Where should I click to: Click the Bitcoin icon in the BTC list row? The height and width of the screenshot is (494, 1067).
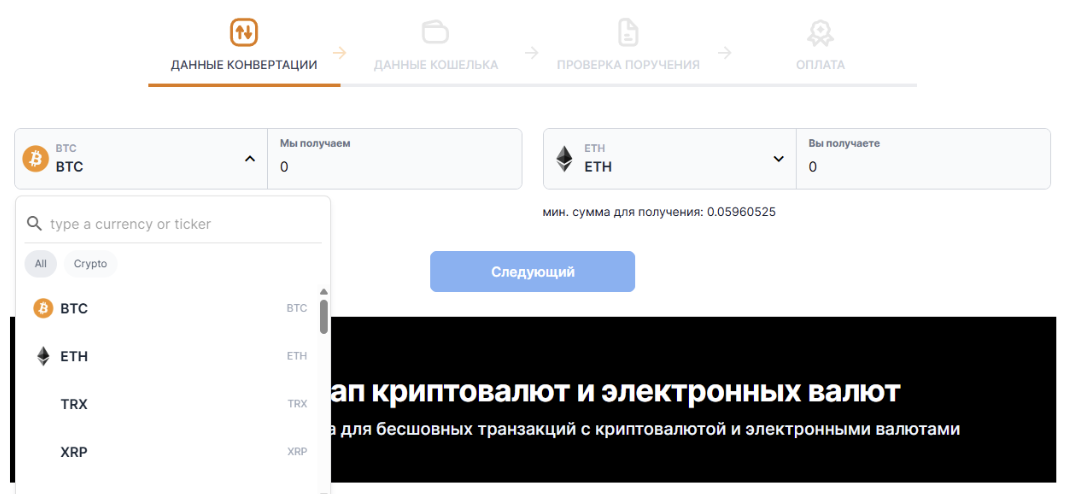point(43,309)
